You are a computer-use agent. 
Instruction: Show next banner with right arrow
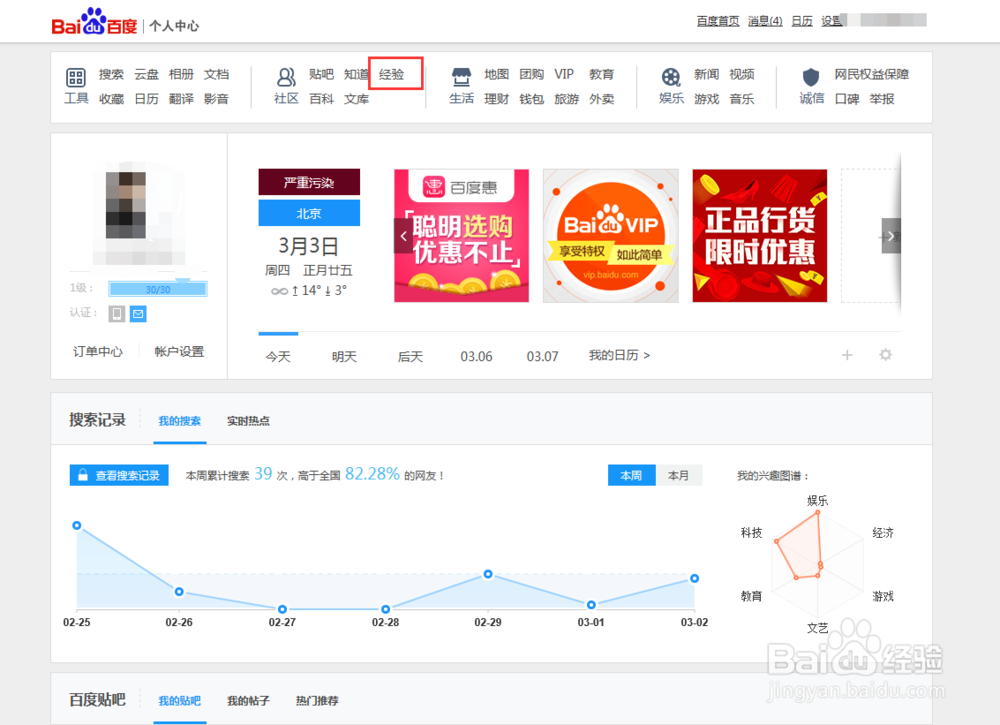pyautogui.click(x=891, y=236)
